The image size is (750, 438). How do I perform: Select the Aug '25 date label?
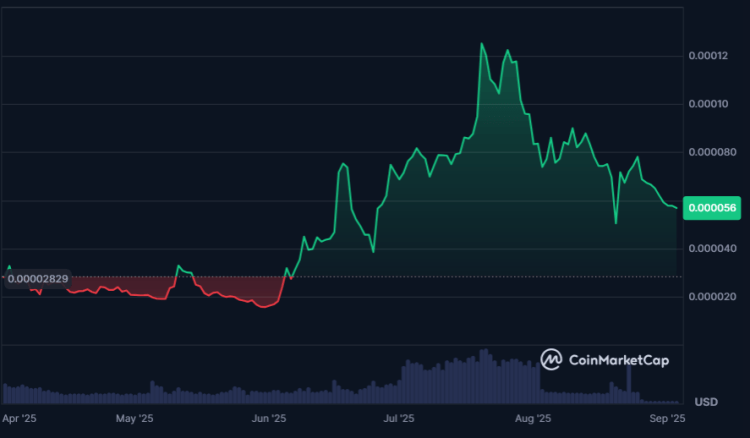(537, 420)
